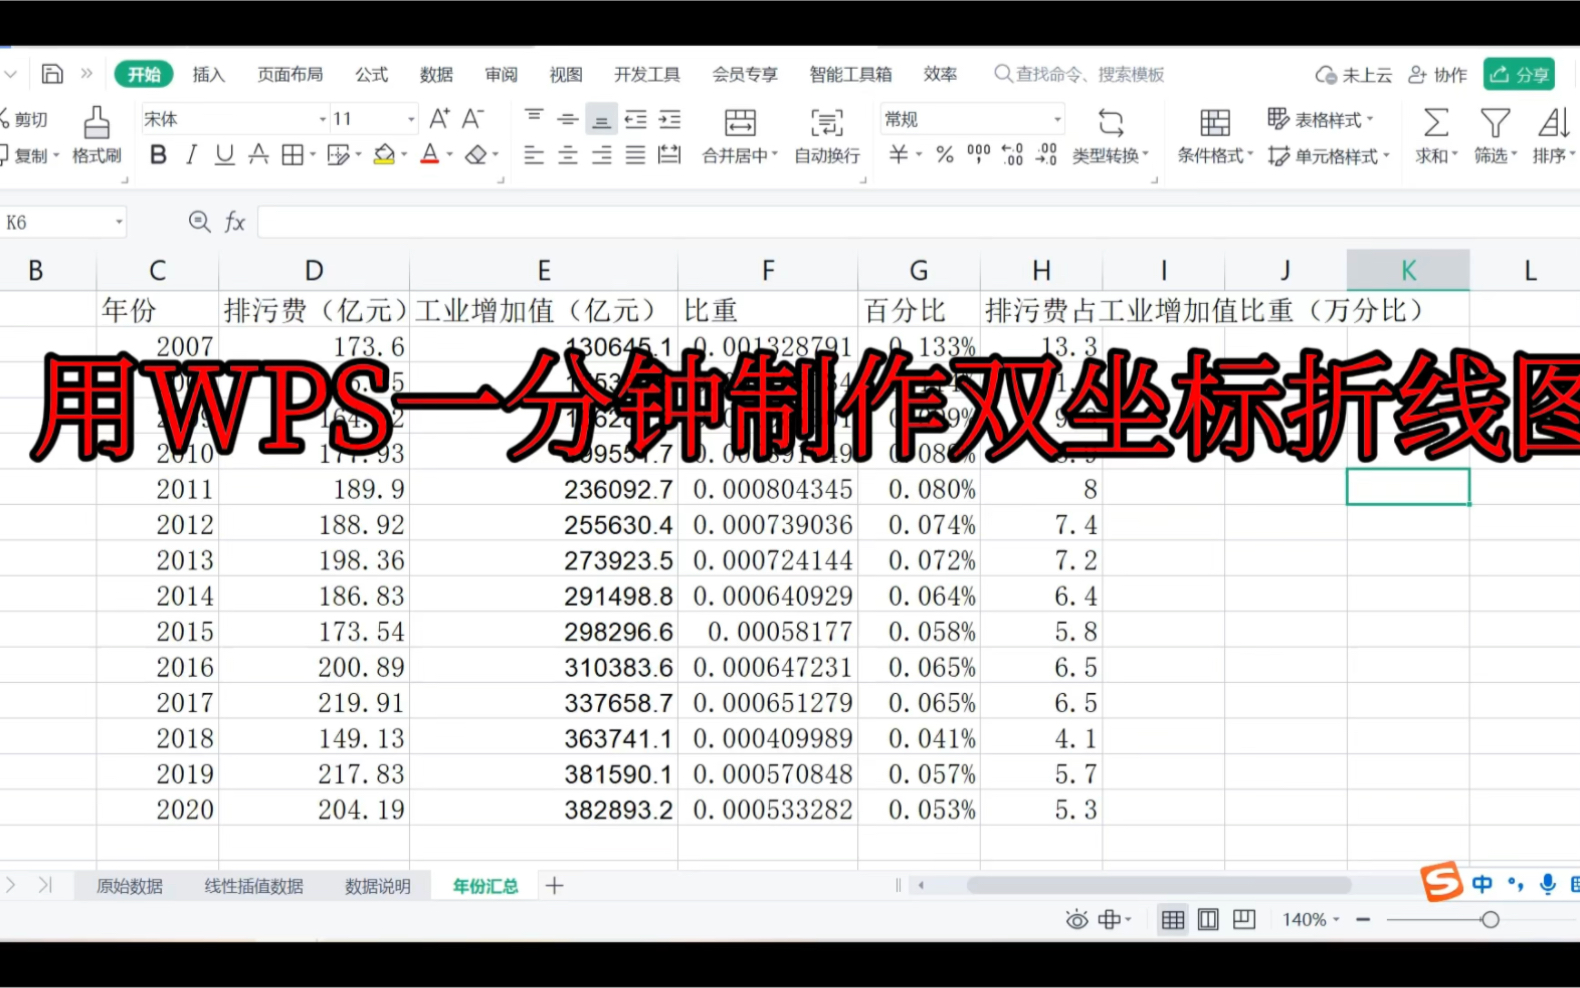Image resolution: width=1580 pixels, height=988 pixels.
Task: Open the zoom percentage 140% dropdown
Action: coord(1337,919)
